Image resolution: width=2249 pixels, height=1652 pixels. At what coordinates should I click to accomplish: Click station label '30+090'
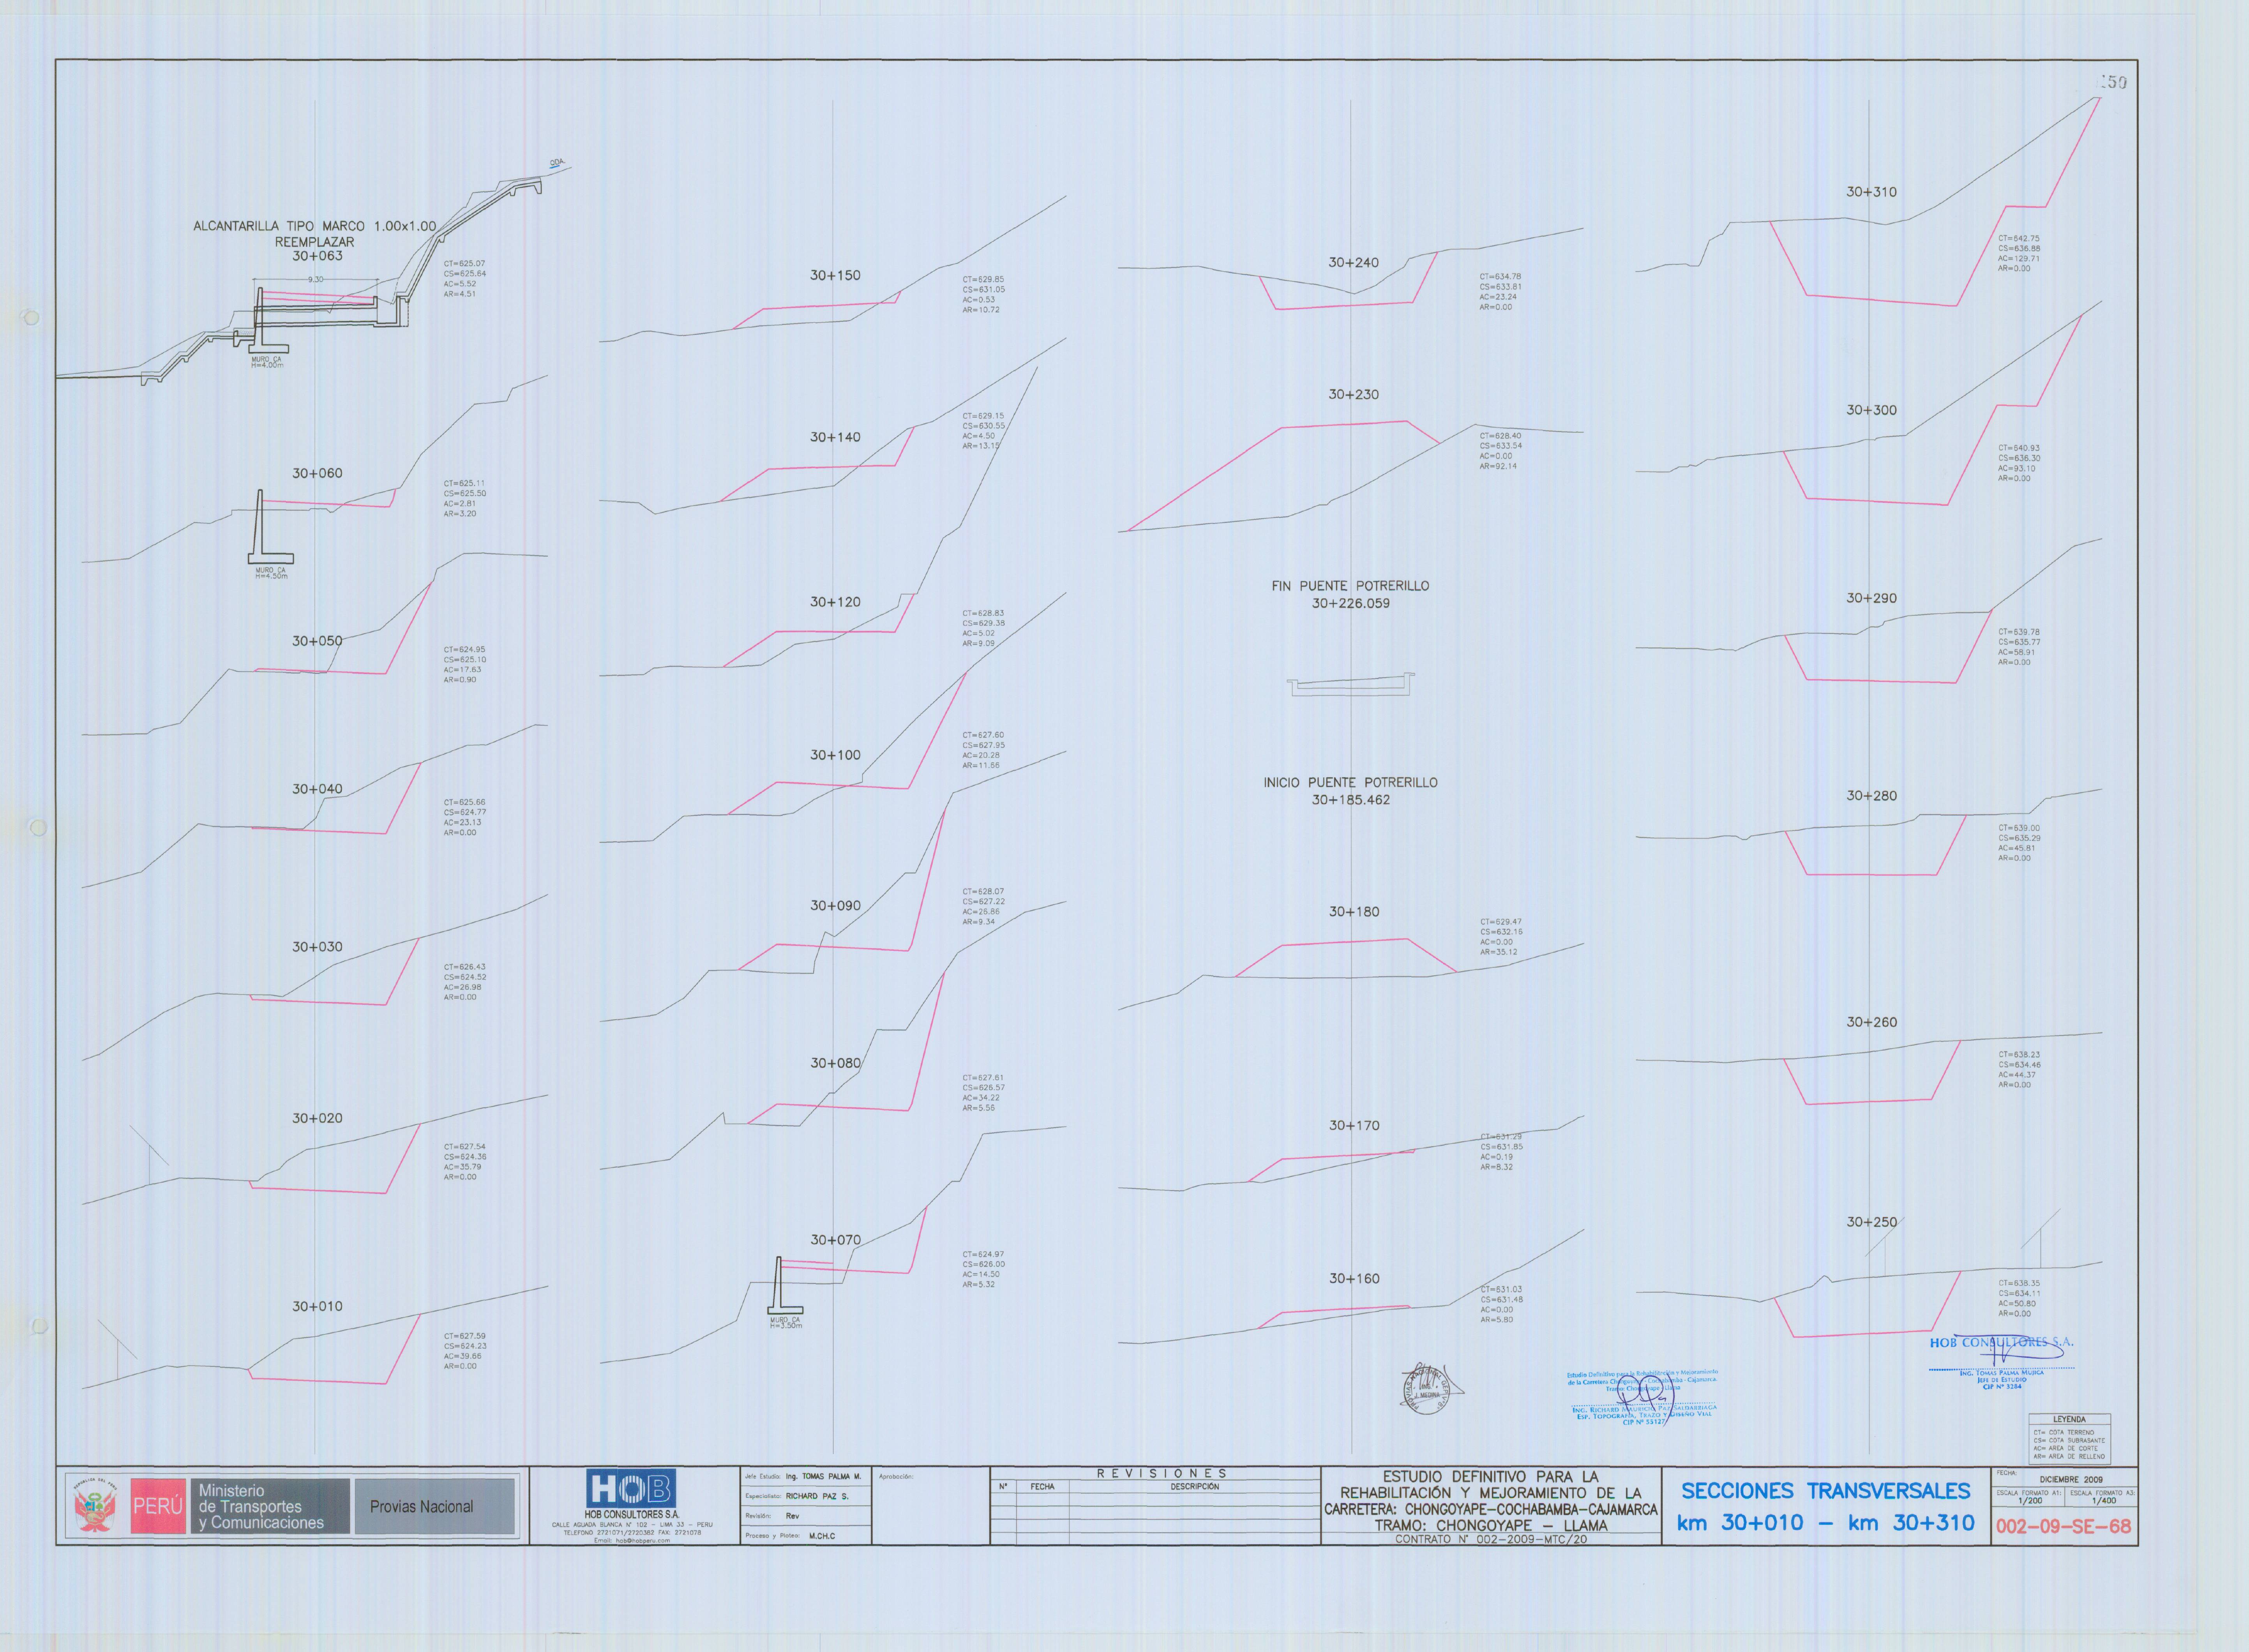click(x=835, y=905)
